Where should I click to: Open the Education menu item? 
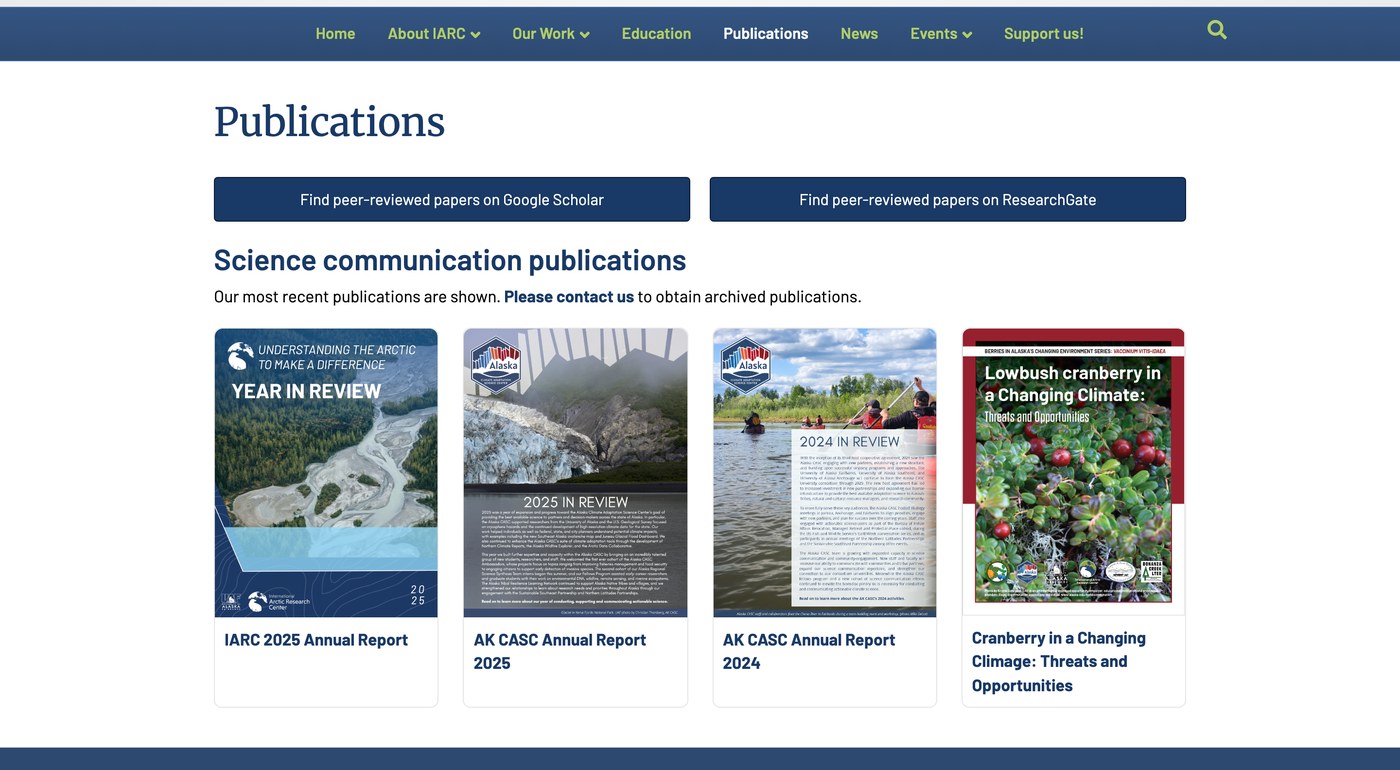(656, 34)
